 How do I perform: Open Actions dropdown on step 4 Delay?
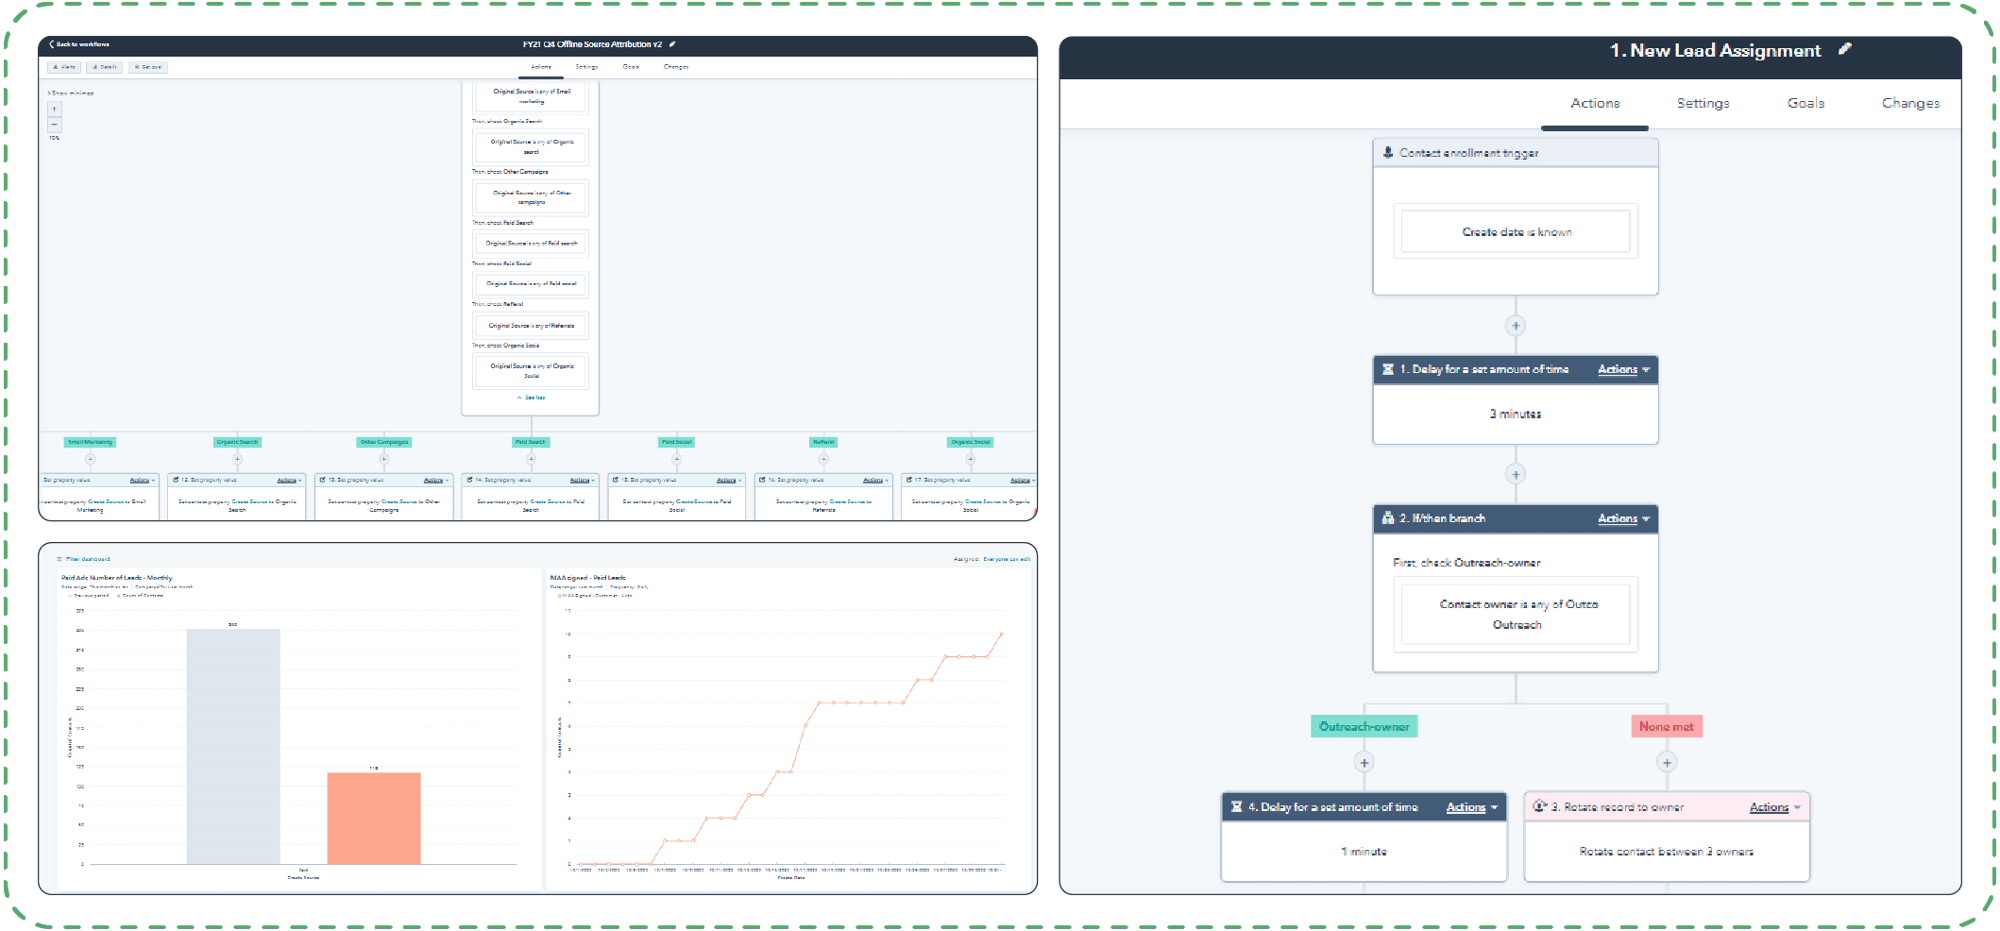pyautogui.click(x=1472, y=807)
